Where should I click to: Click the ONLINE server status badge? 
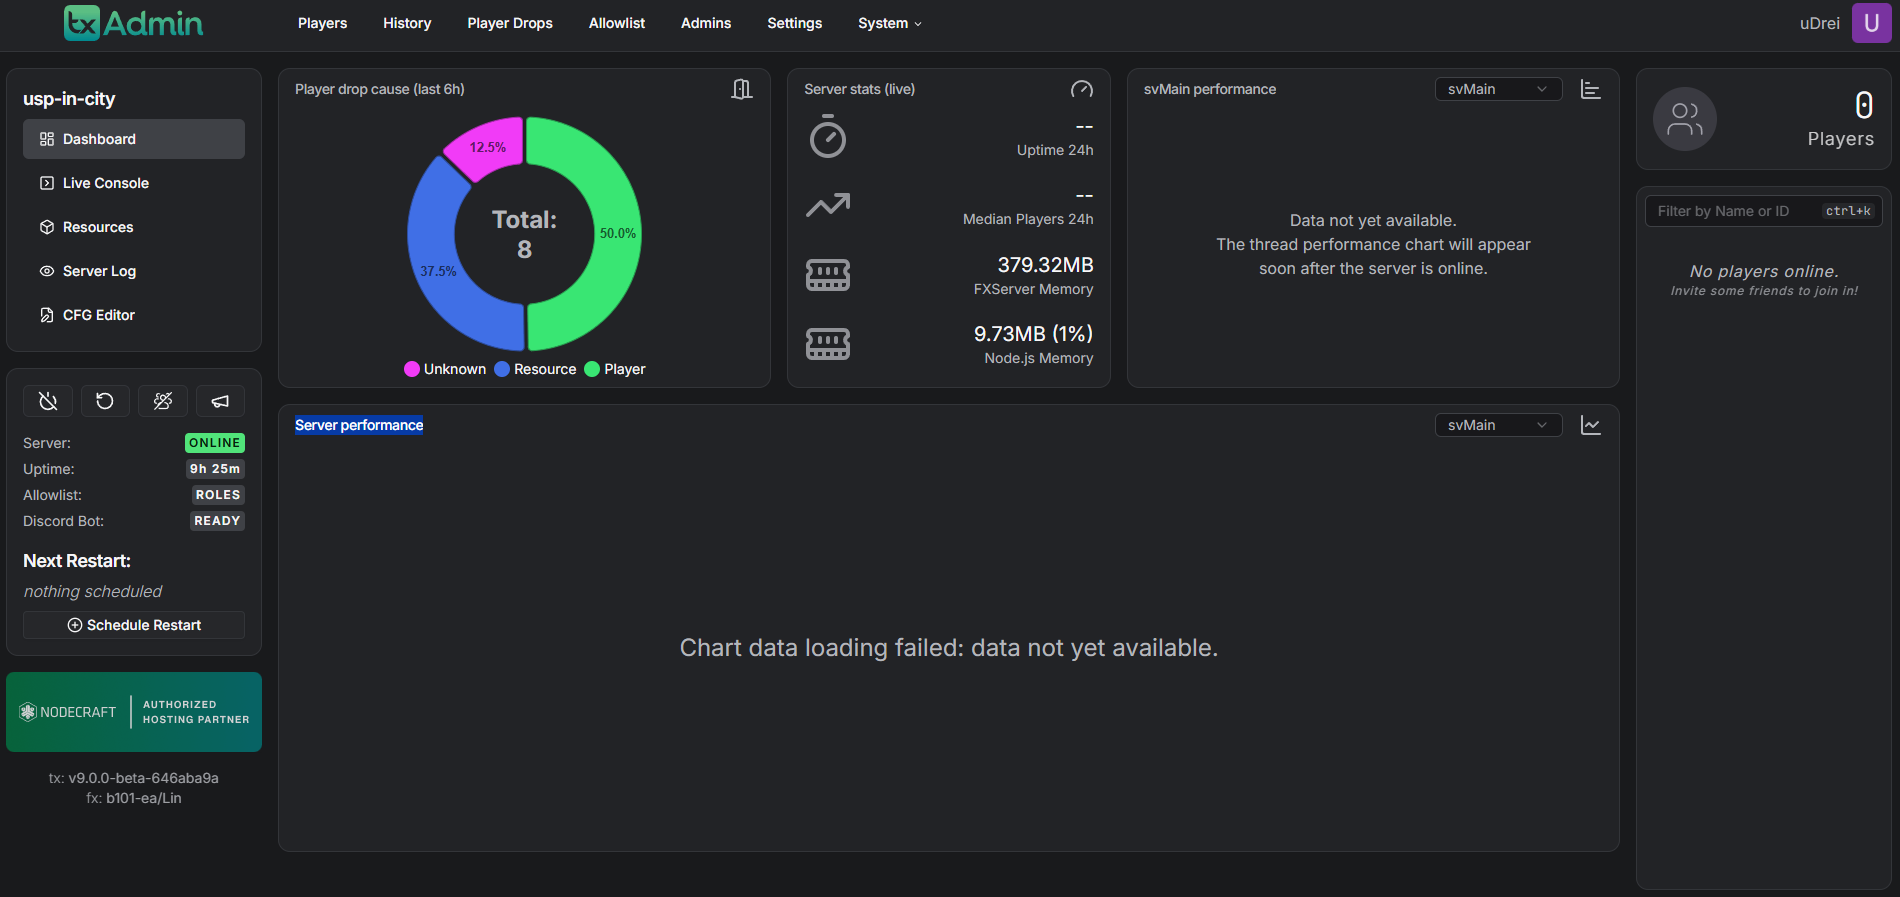tap(215, 443)
